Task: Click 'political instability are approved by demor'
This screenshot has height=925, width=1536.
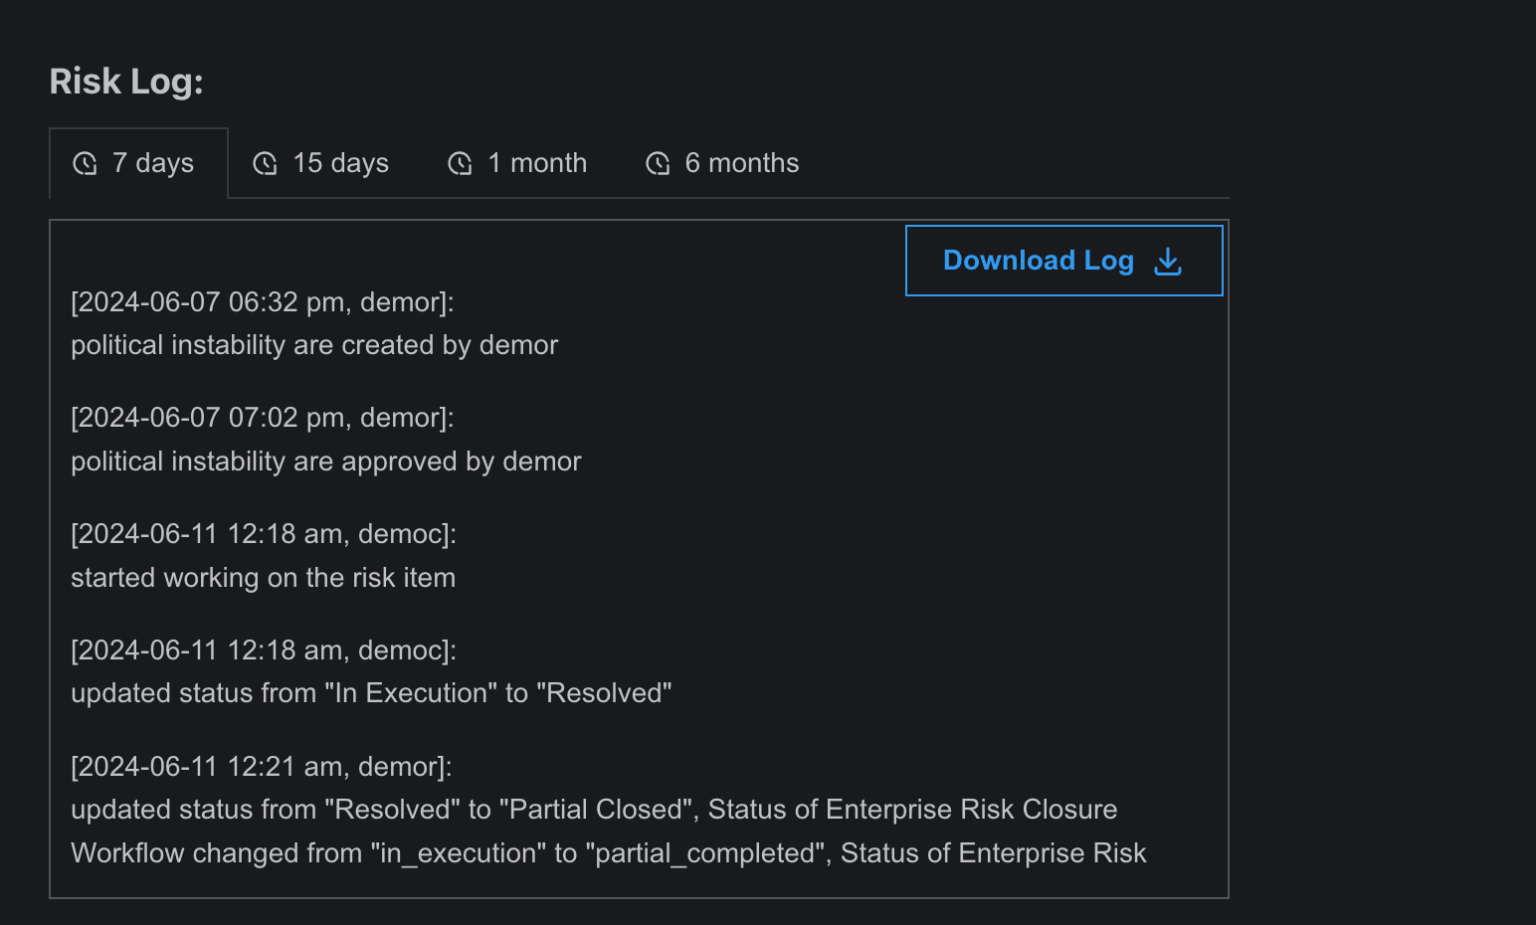Action: coord(326,461)
